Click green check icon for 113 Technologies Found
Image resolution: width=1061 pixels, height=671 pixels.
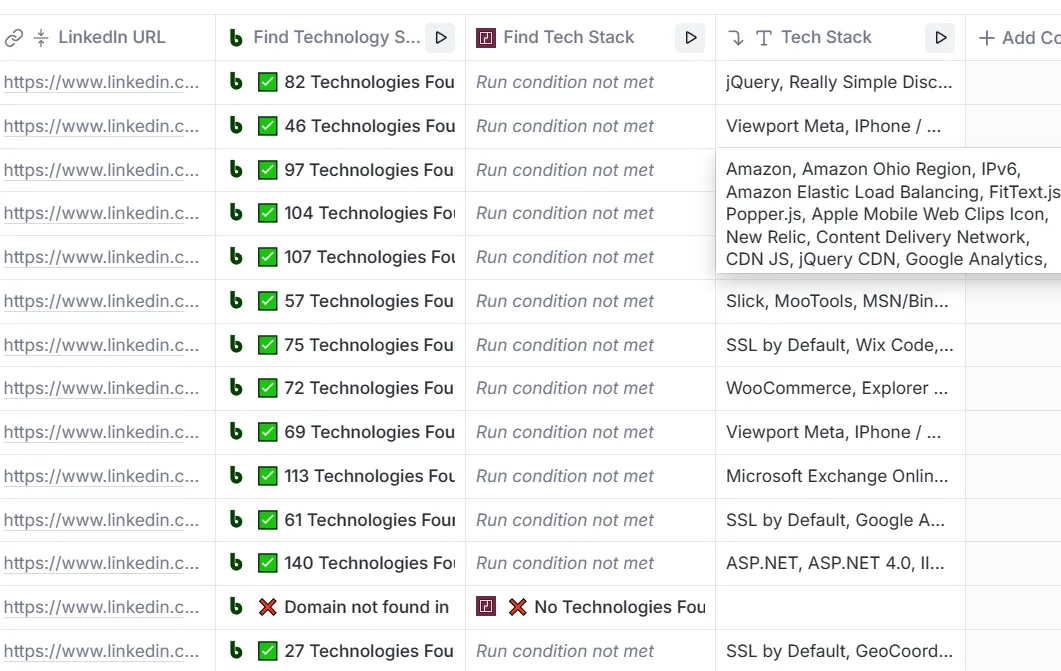coord(268,476)
